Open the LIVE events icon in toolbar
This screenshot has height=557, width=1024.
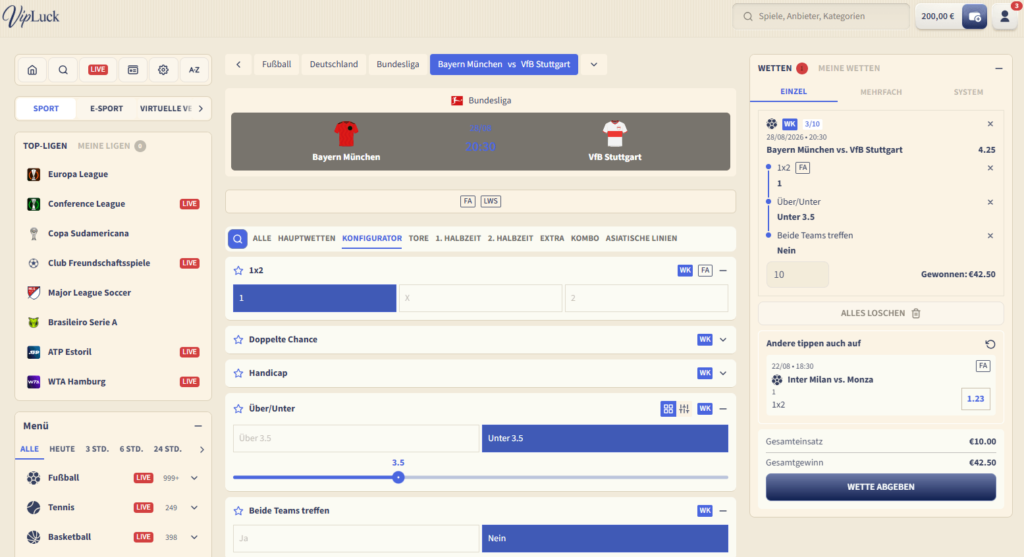98,70
